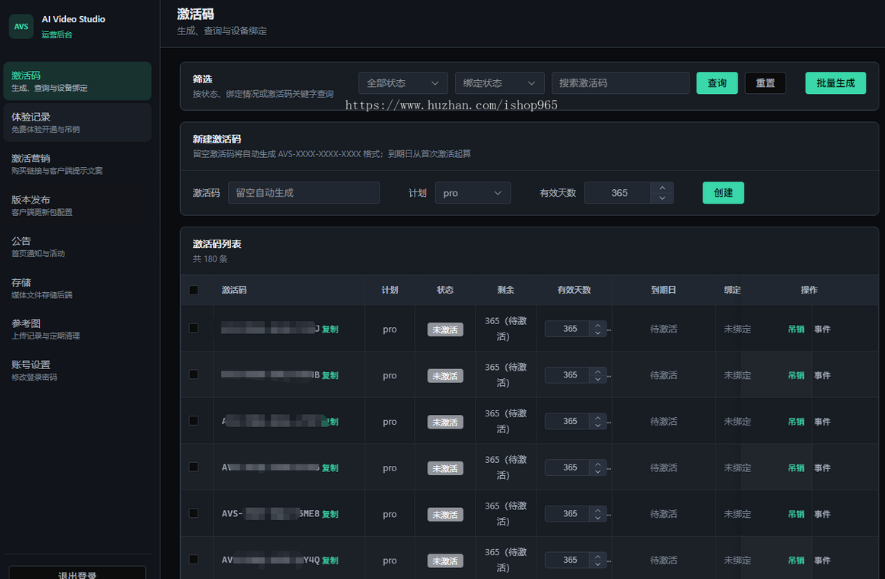Click the 创建 button
Viewport: 885px width, 579px height.
pos(723,193)
